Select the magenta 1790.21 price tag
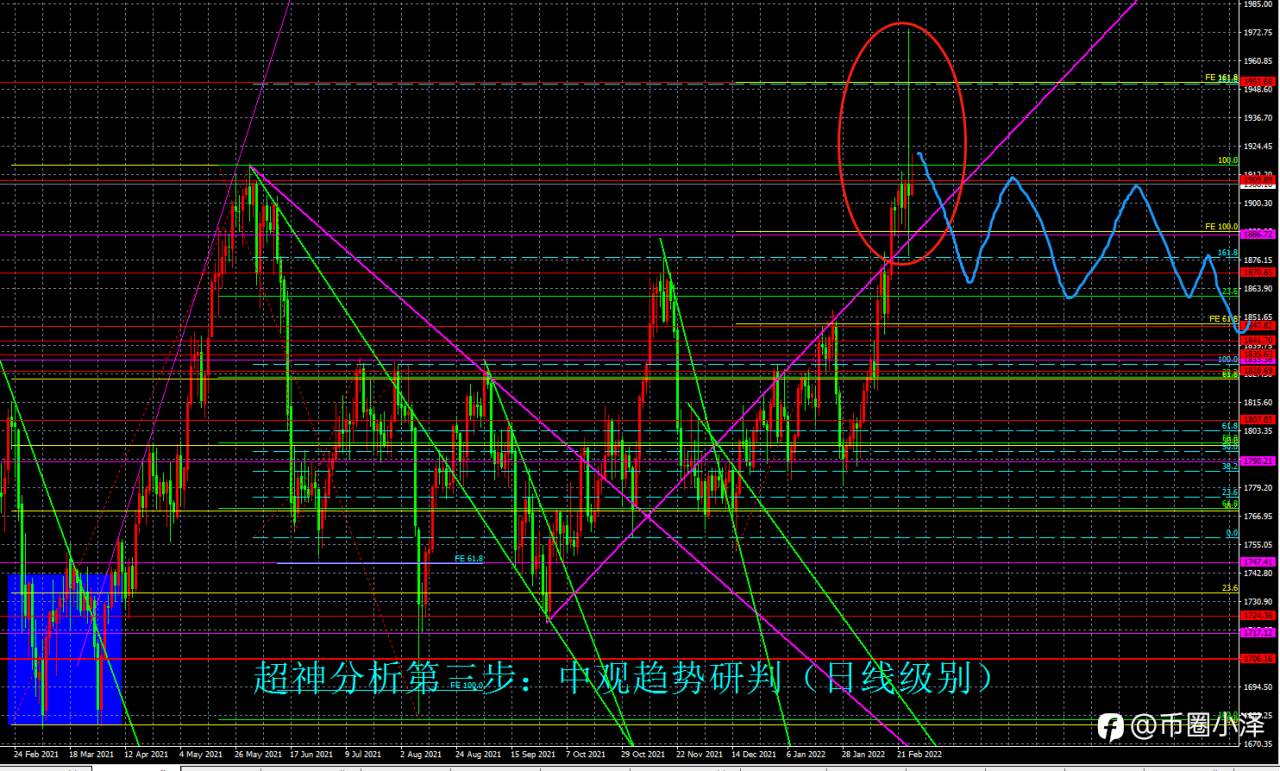The width and height of the screenshot is (1280, 771). click(x=1258, y=462)
